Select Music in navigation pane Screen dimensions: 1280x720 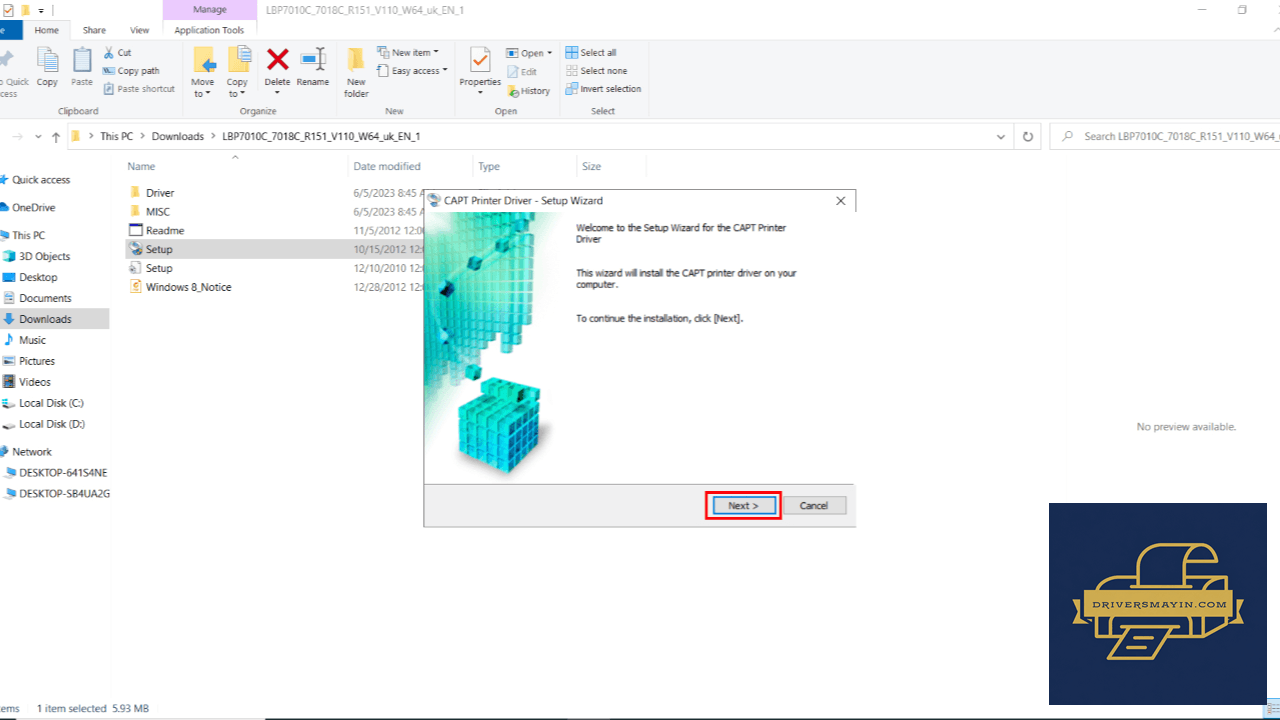[x=33, y=340]
